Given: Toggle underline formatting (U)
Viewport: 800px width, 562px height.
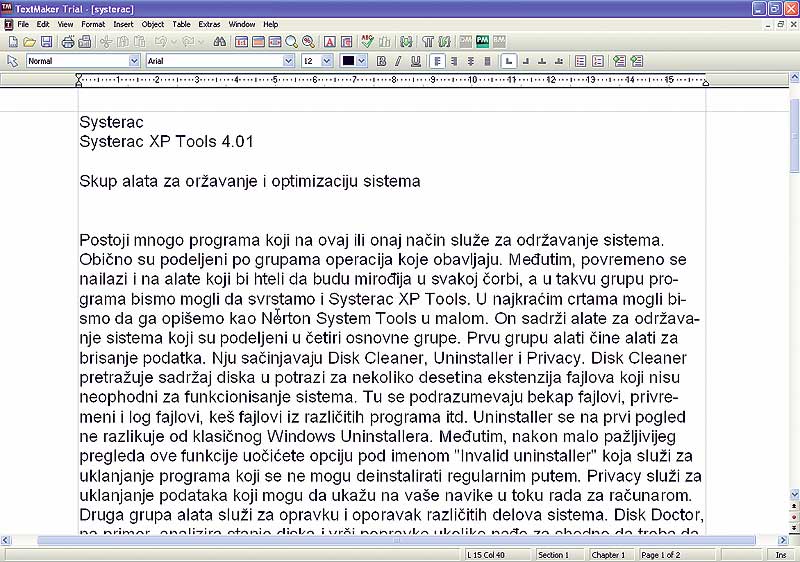Looking at the screenshot, I should [x=416, y=61].
